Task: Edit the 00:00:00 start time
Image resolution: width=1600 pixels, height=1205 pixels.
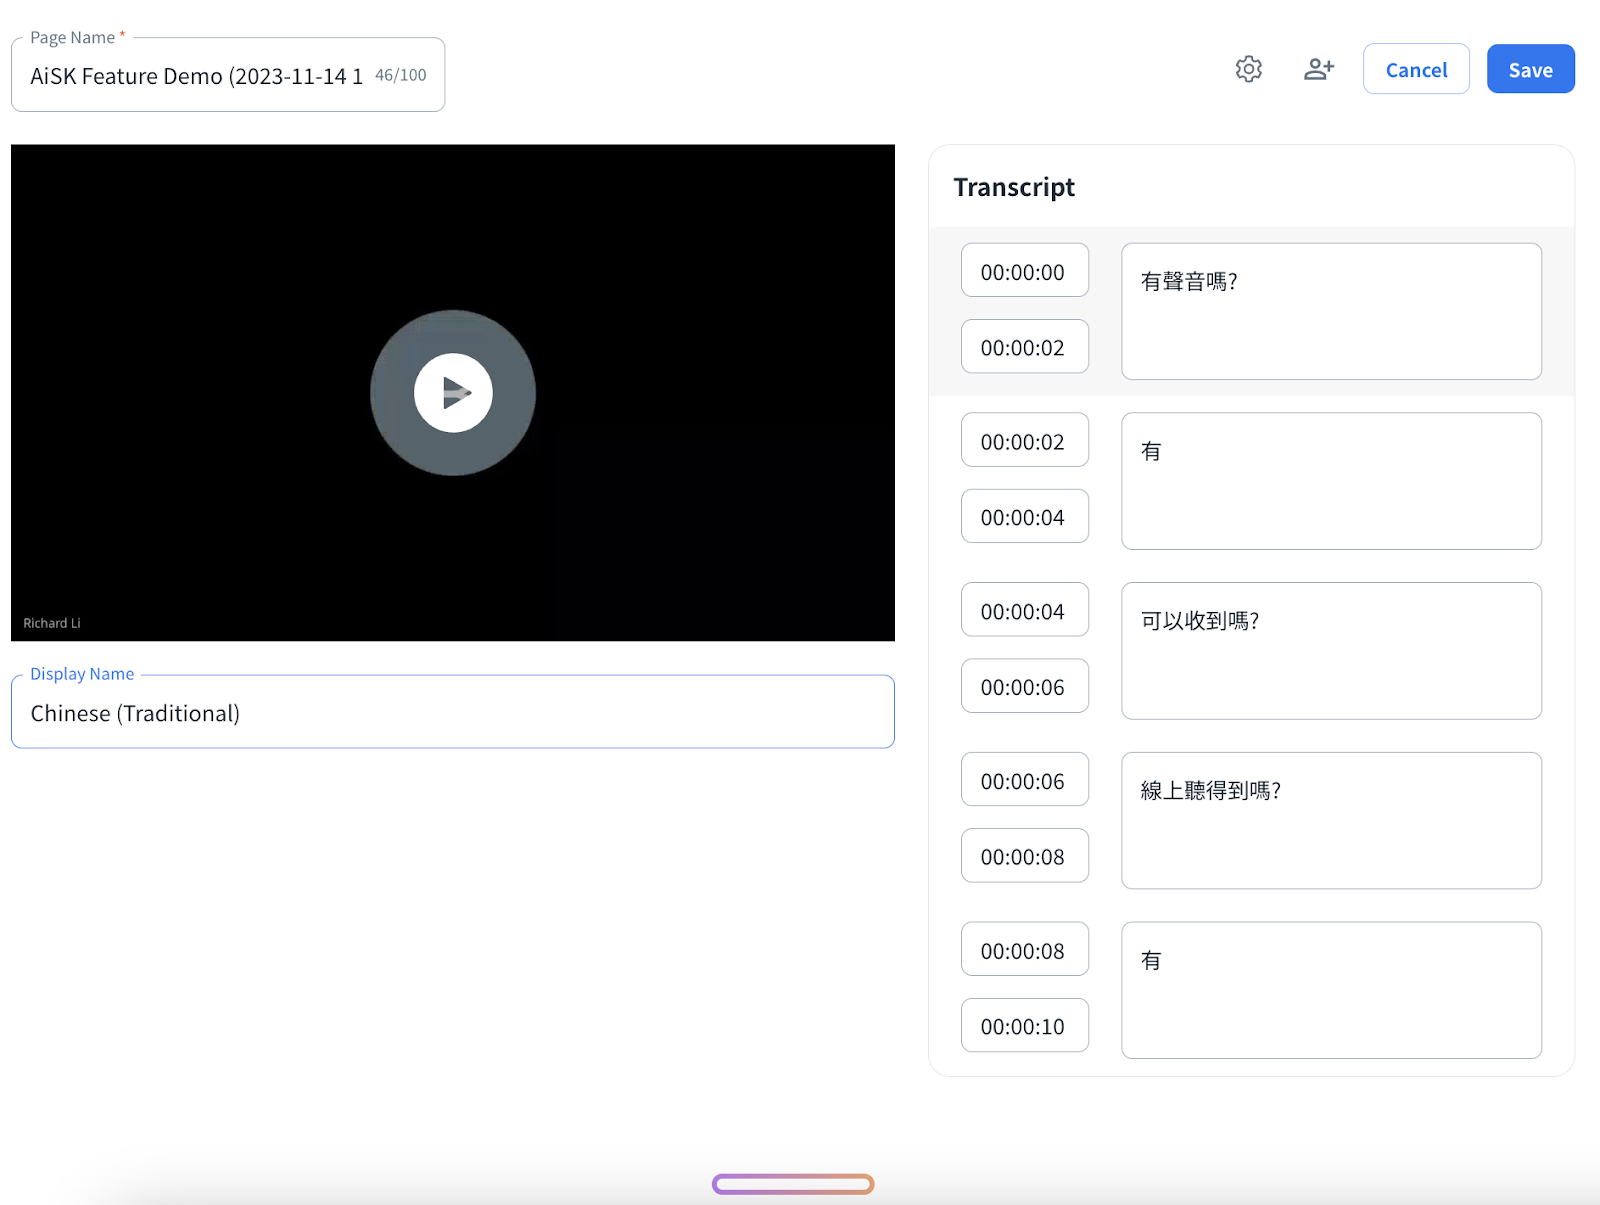Action: pos(1024,271)
